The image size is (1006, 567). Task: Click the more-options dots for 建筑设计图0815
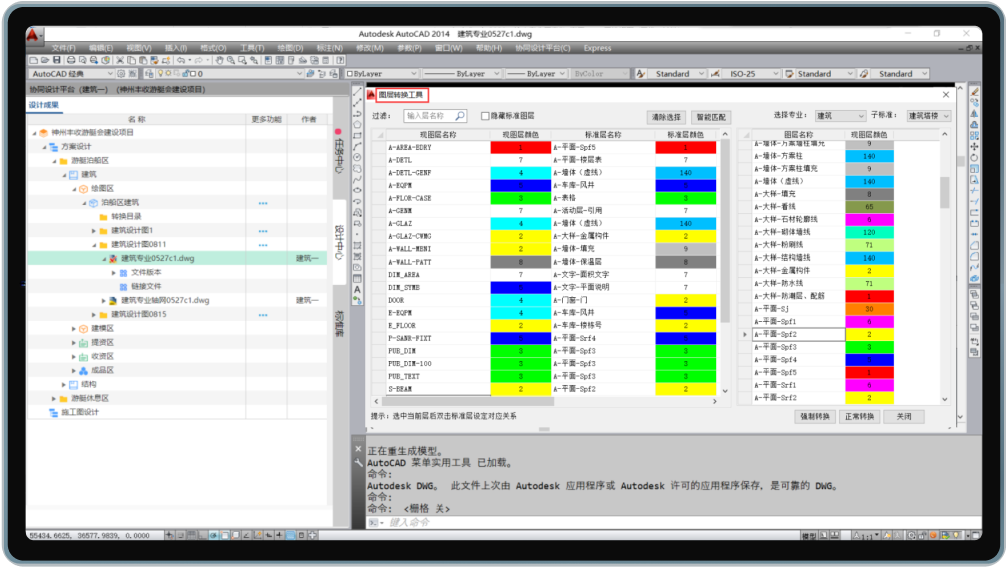click(263, 315)
